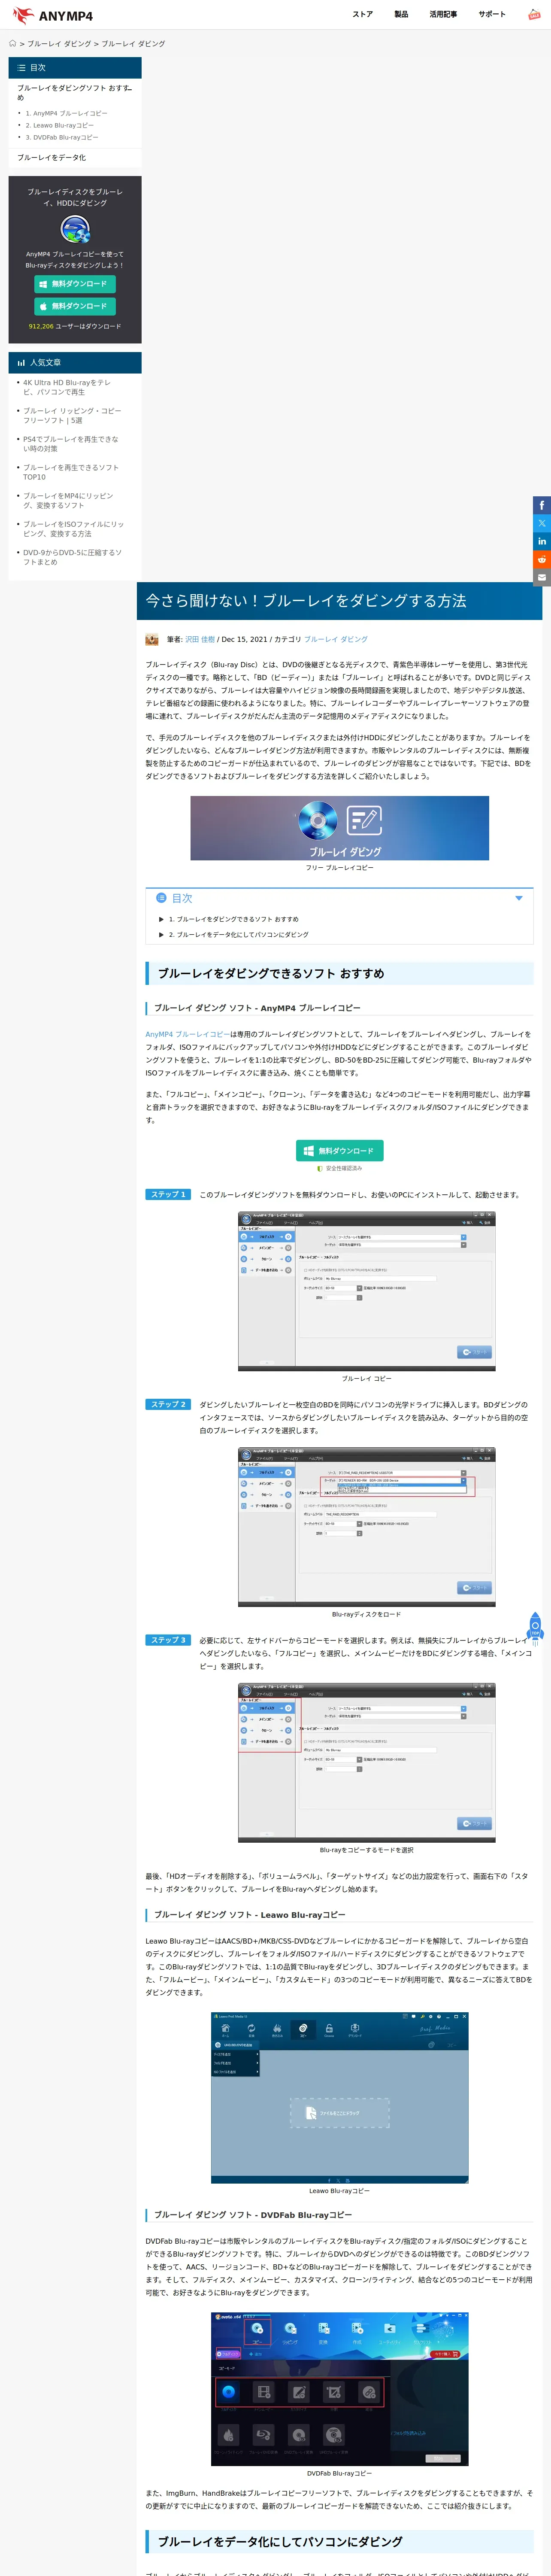The height and width of the screenshot is (2576, 551).
Task: Share the page by email icon
Action: click(542, 577)
